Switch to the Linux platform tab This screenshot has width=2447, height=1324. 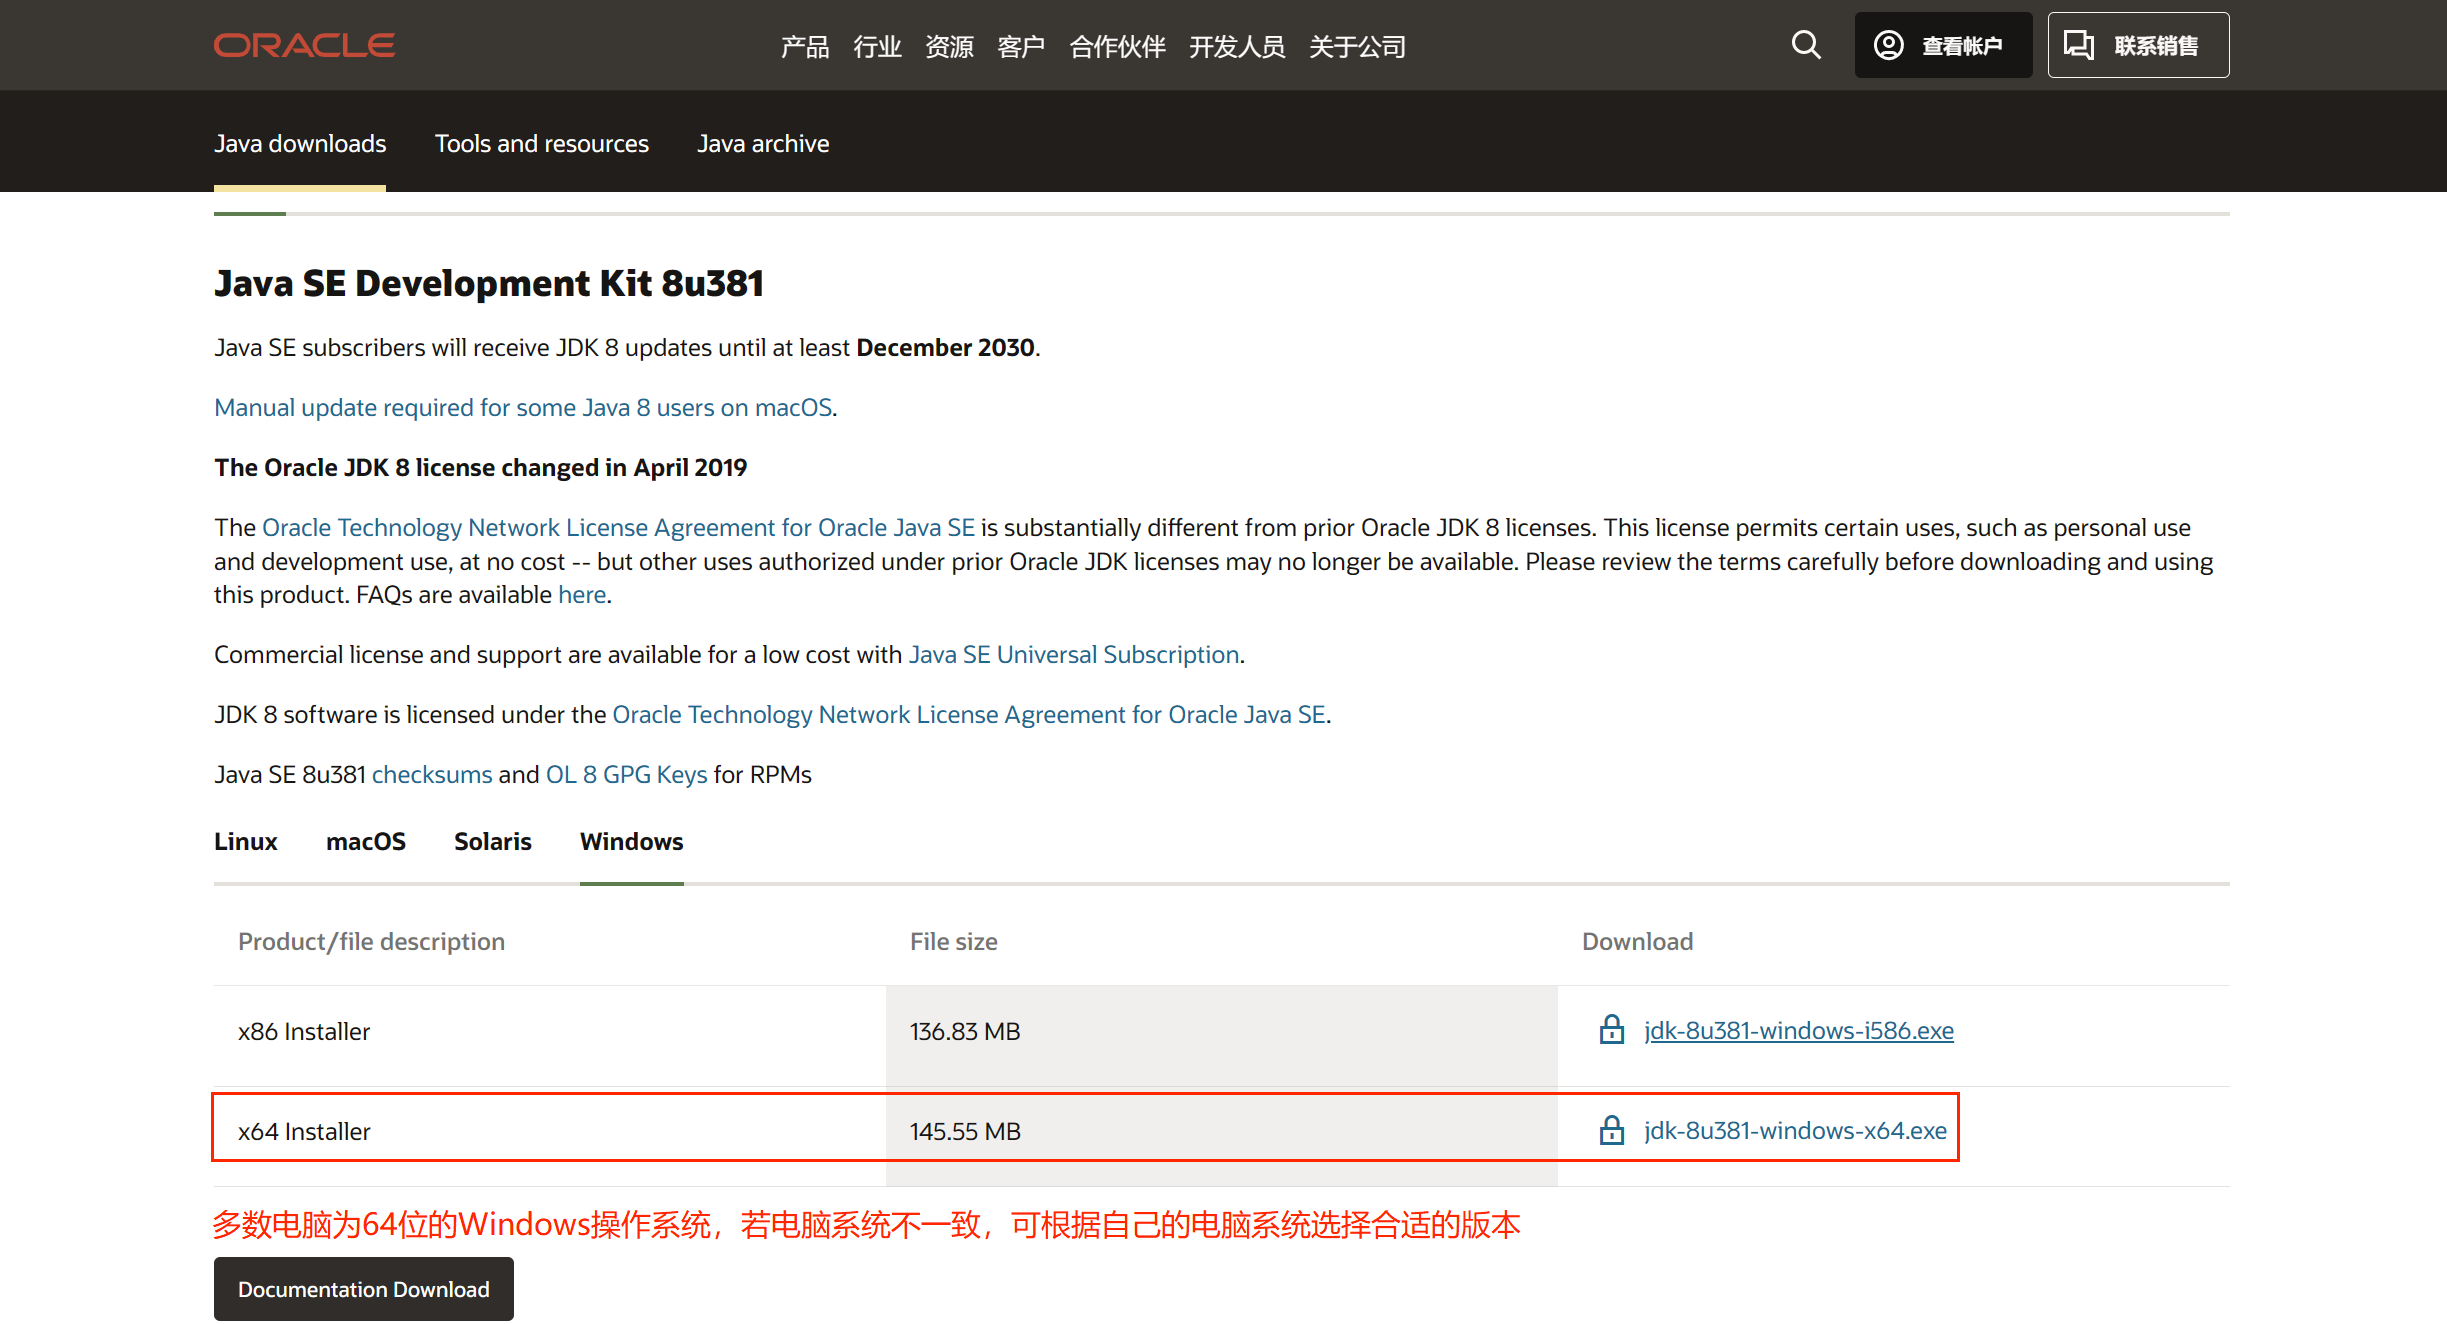[x=245, y=842]
